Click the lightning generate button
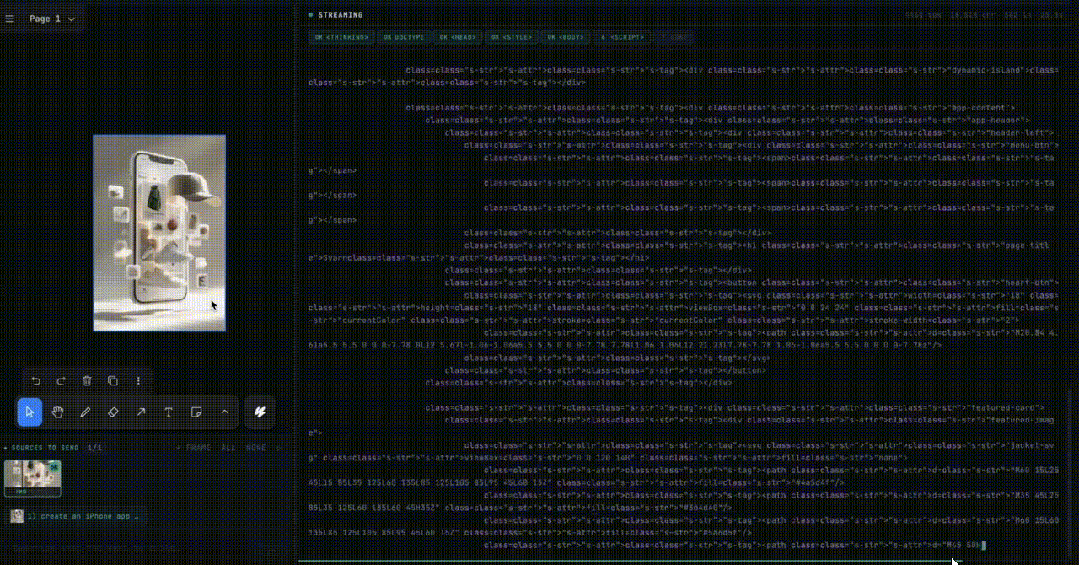This screenshot has height=565, width=1079. pos(260,412)
